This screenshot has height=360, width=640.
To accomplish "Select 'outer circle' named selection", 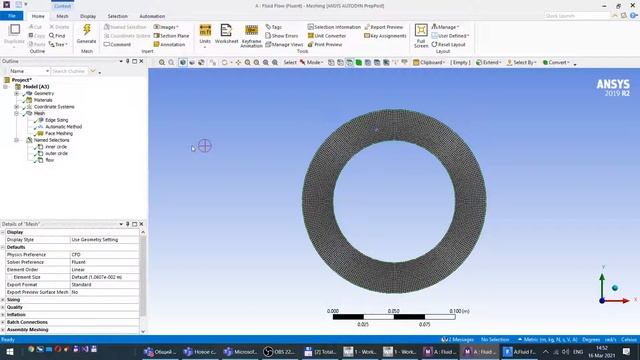I will point(56,153).
